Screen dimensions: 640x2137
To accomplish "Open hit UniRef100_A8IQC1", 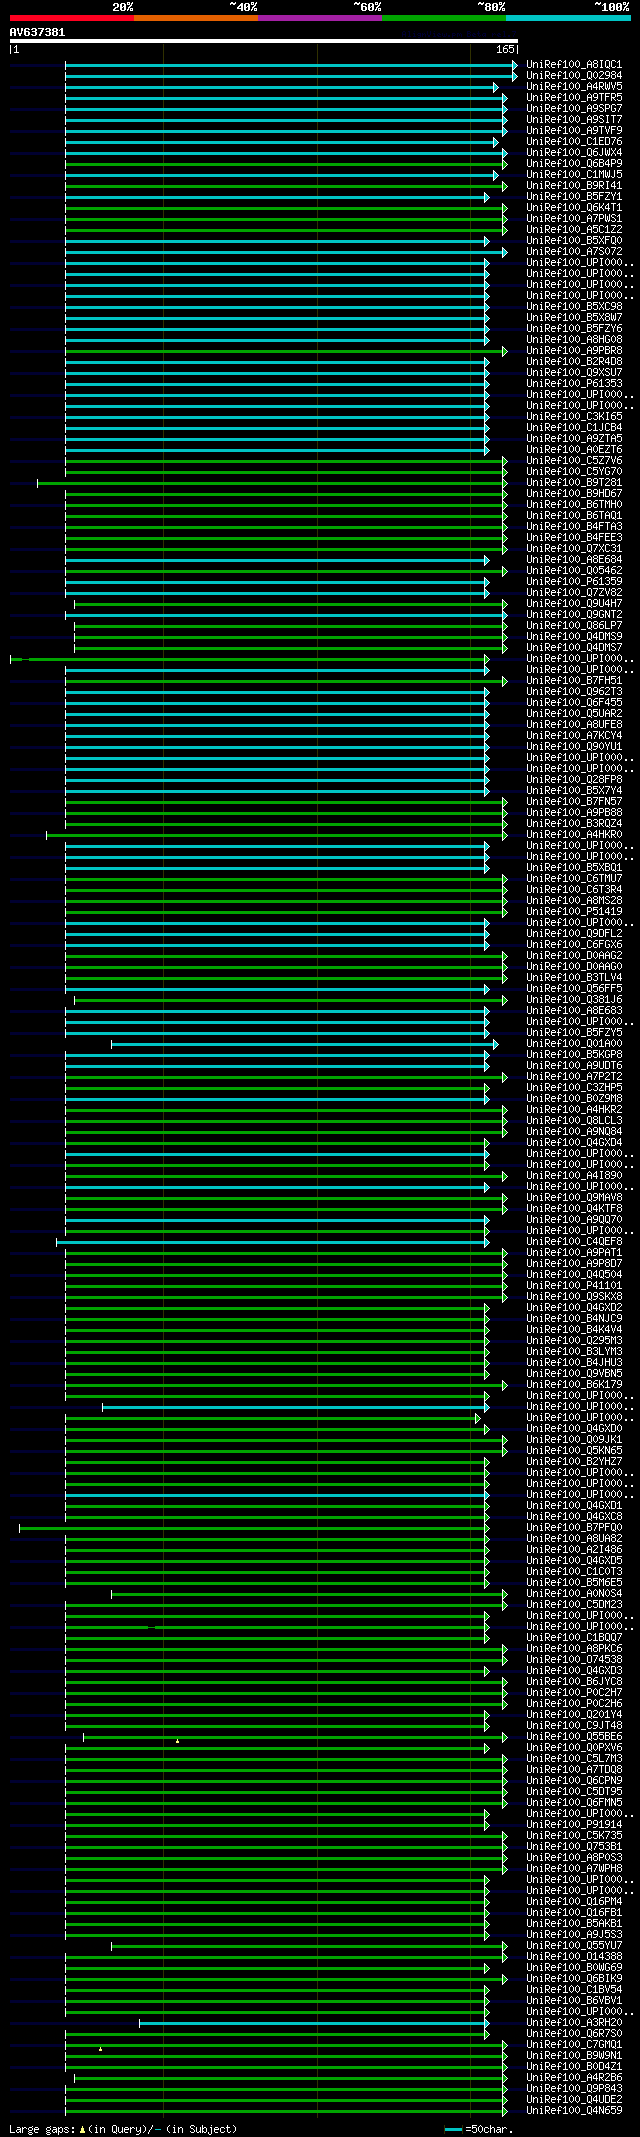I will pos(574,64).
